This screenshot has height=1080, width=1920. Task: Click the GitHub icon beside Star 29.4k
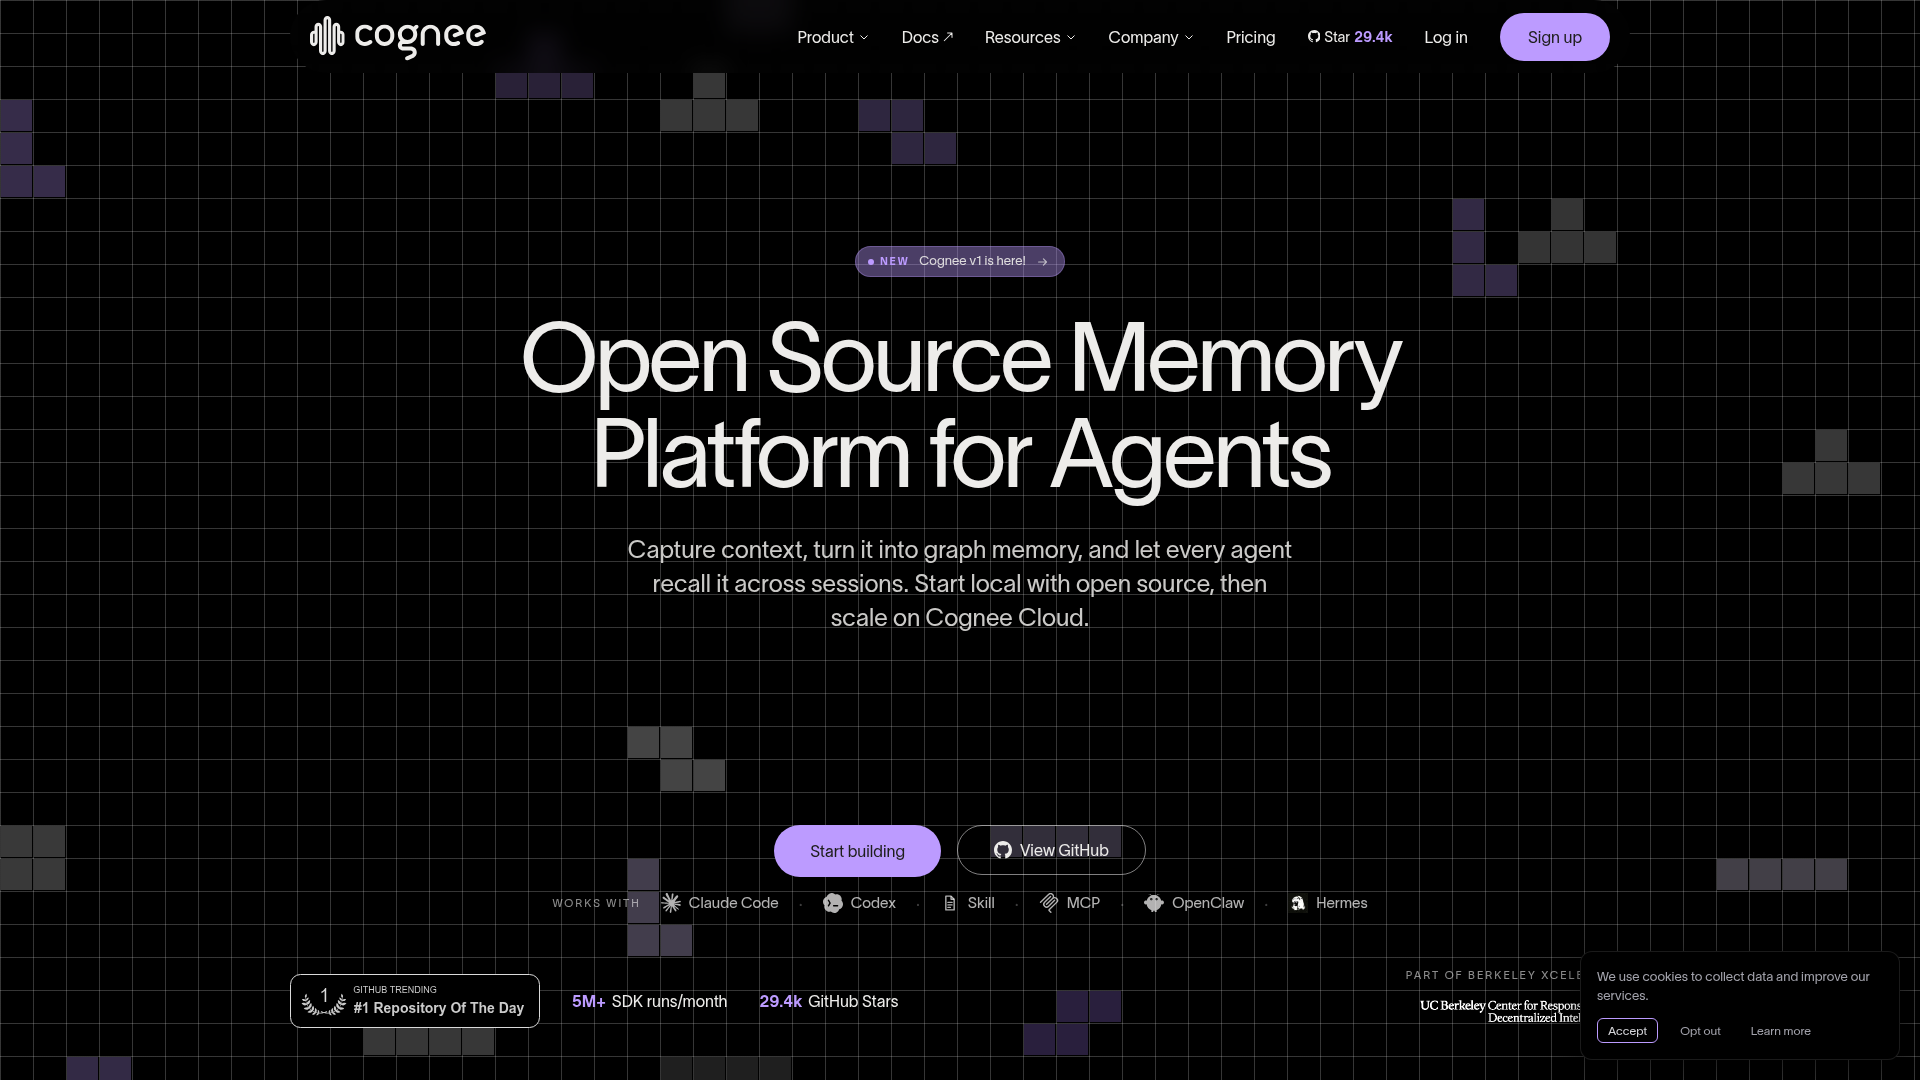[x=1313, y=37]
